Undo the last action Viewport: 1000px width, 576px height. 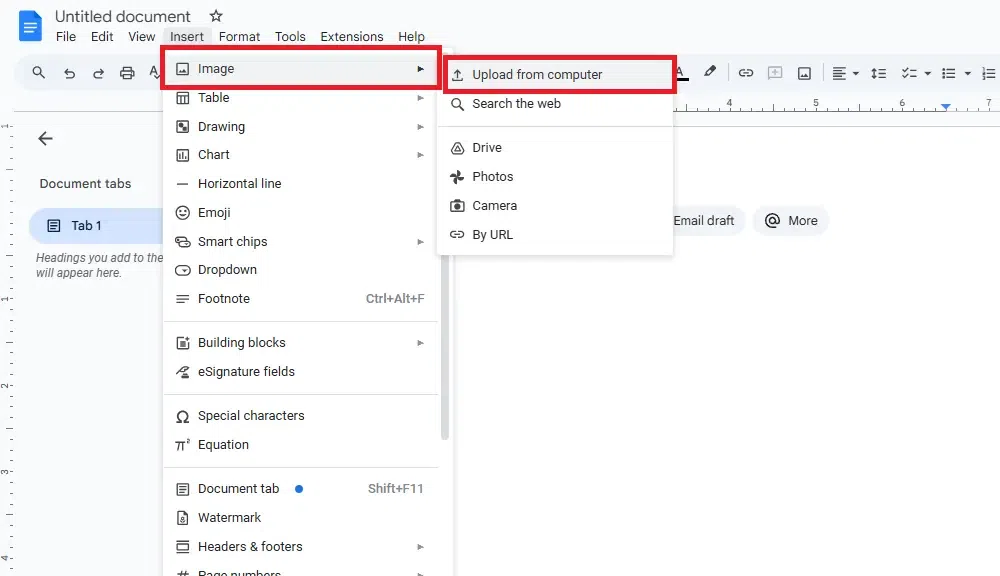[69, 73]
